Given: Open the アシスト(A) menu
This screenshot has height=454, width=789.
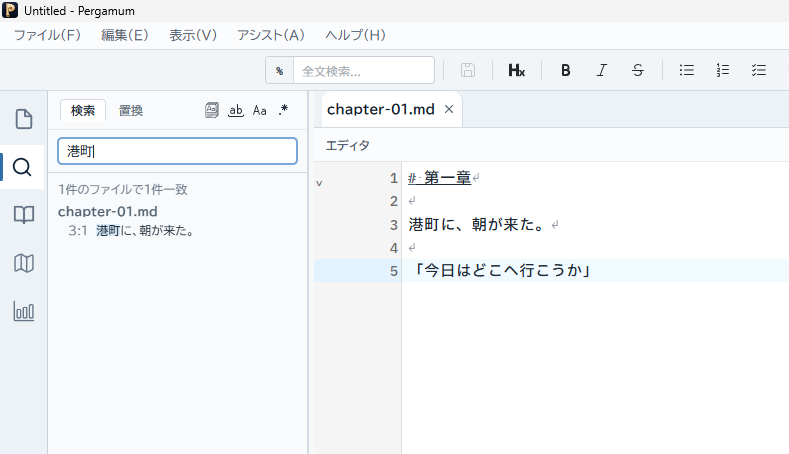Looking at the screenshot, I should click(271, 35).
